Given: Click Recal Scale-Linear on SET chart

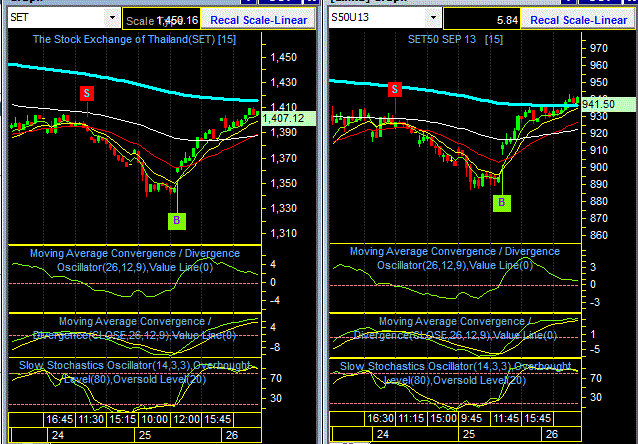Looking at the screenshot, I should pos(259,20).
